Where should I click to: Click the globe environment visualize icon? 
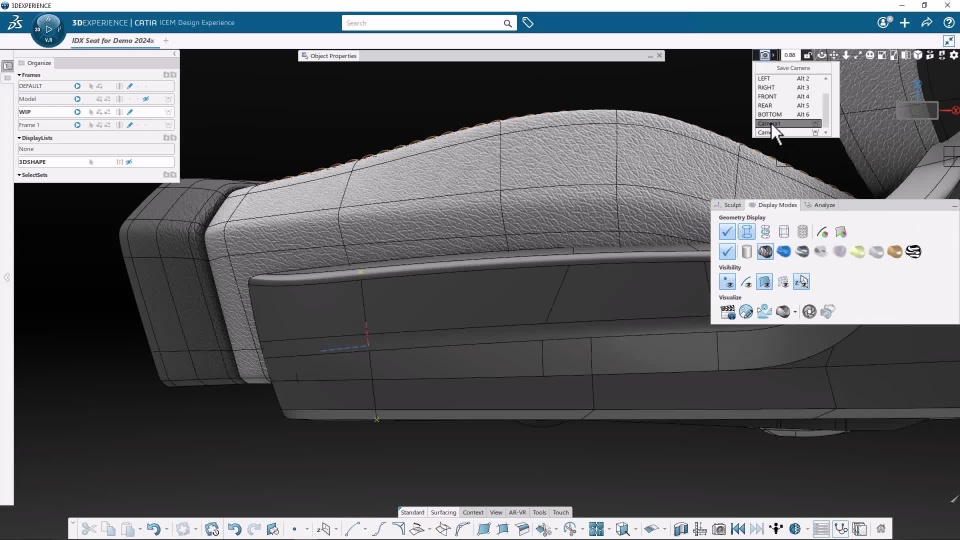(746, 312)
